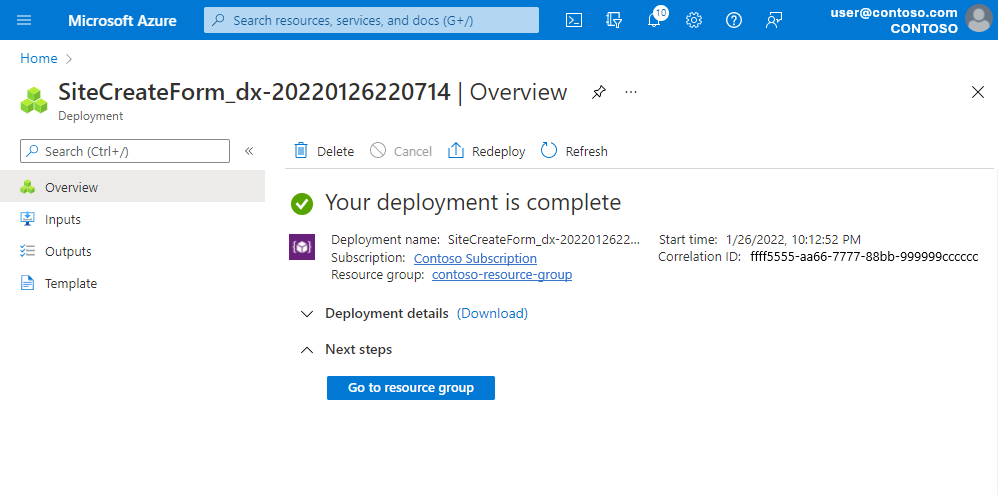Screen dimensions: 998x495
Task: Open Template in the left menu
Action: pos(132,283)
